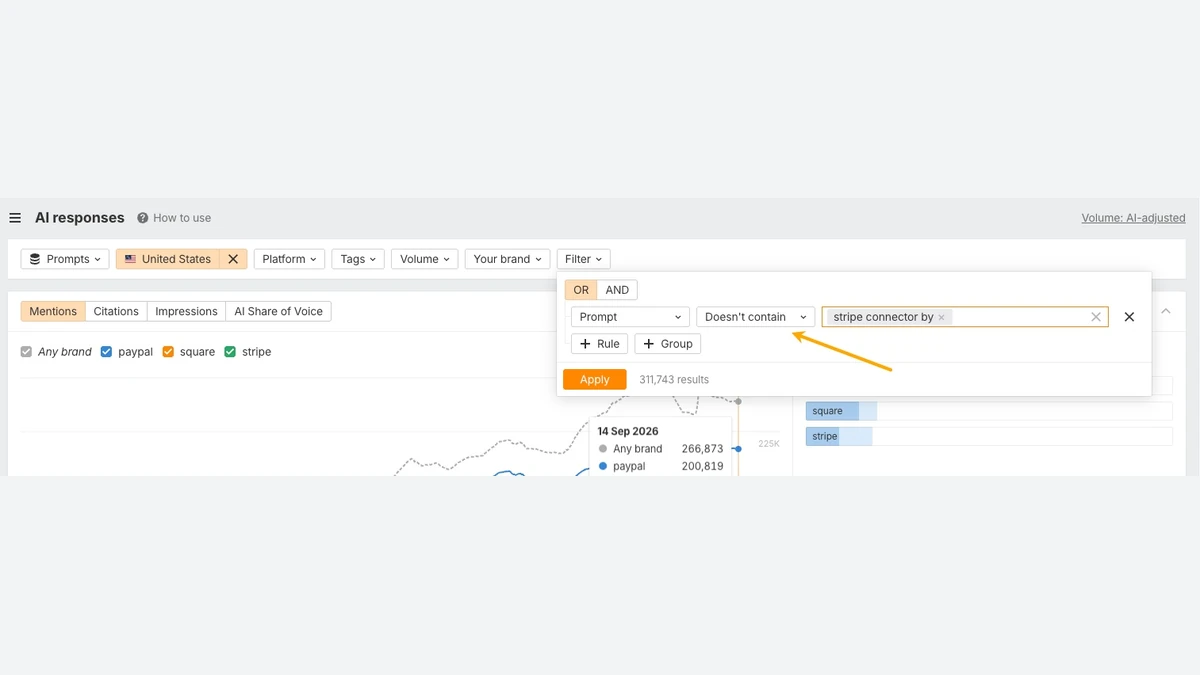Click the 225K axis label
Screen dimensions: 1200x675
click(769, 444)
